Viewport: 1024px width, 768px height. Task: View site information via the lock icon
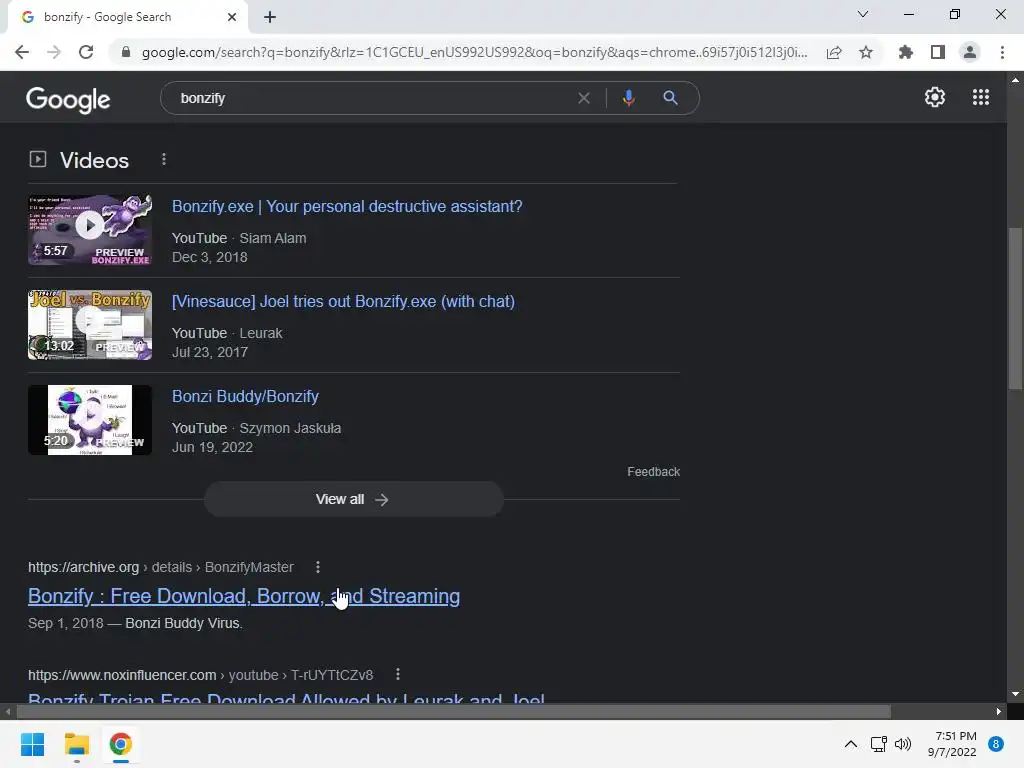tap(126, 52)
